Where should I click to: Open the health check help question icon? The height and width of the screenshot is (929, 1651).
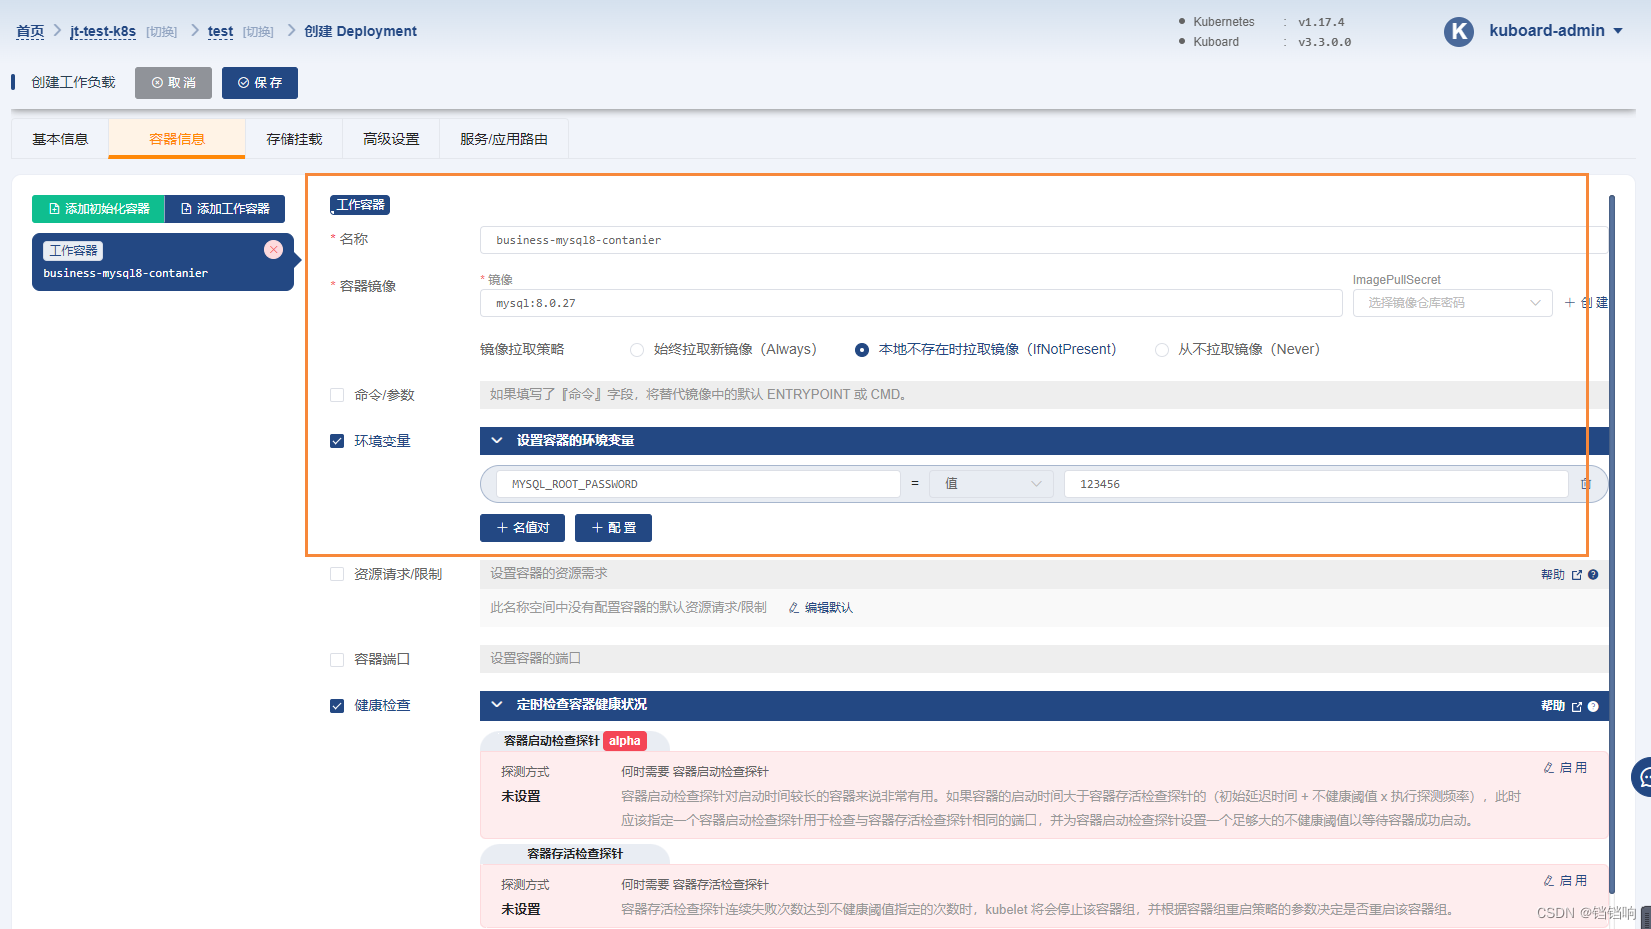[1593, 706]
